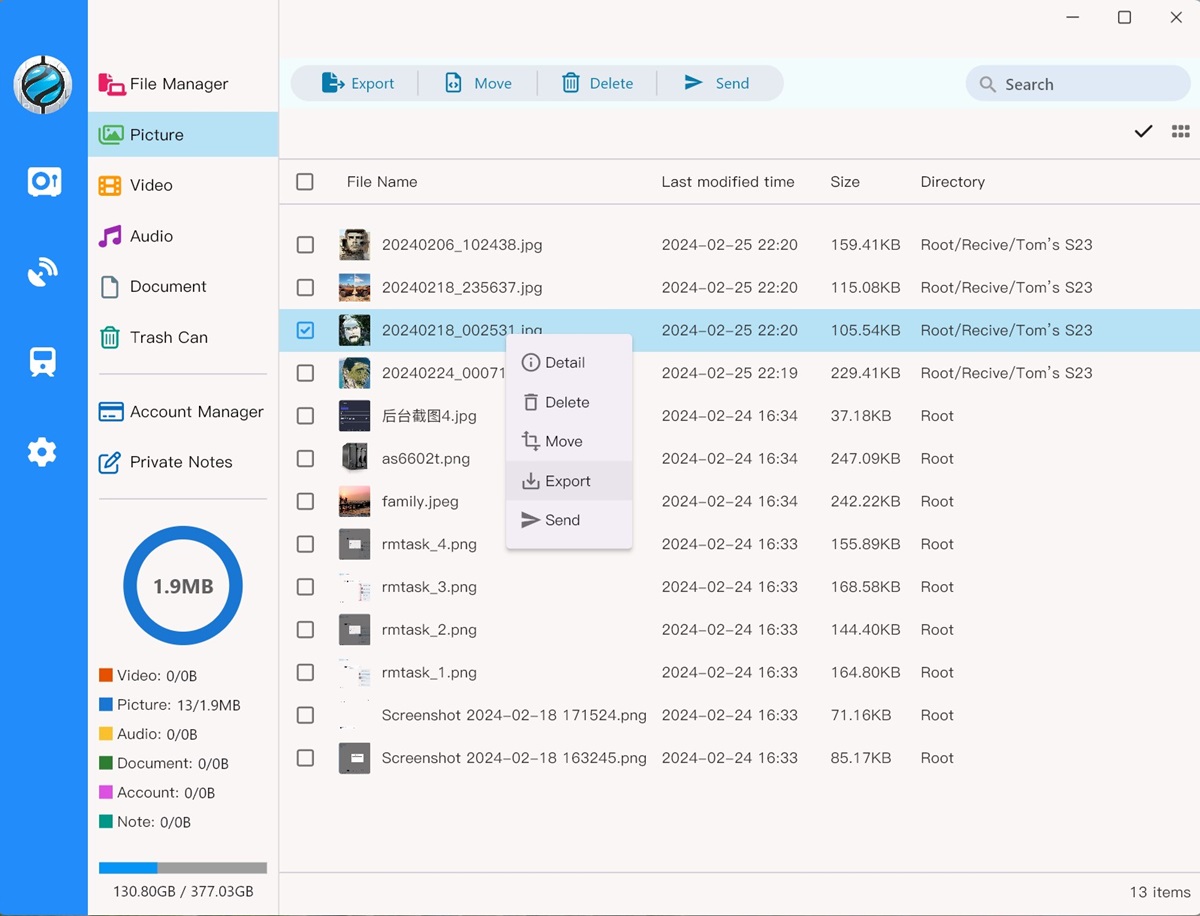1200x916 pixels.
Task: Open the satellite dish remote icon
Action: (x=43, y=272)
